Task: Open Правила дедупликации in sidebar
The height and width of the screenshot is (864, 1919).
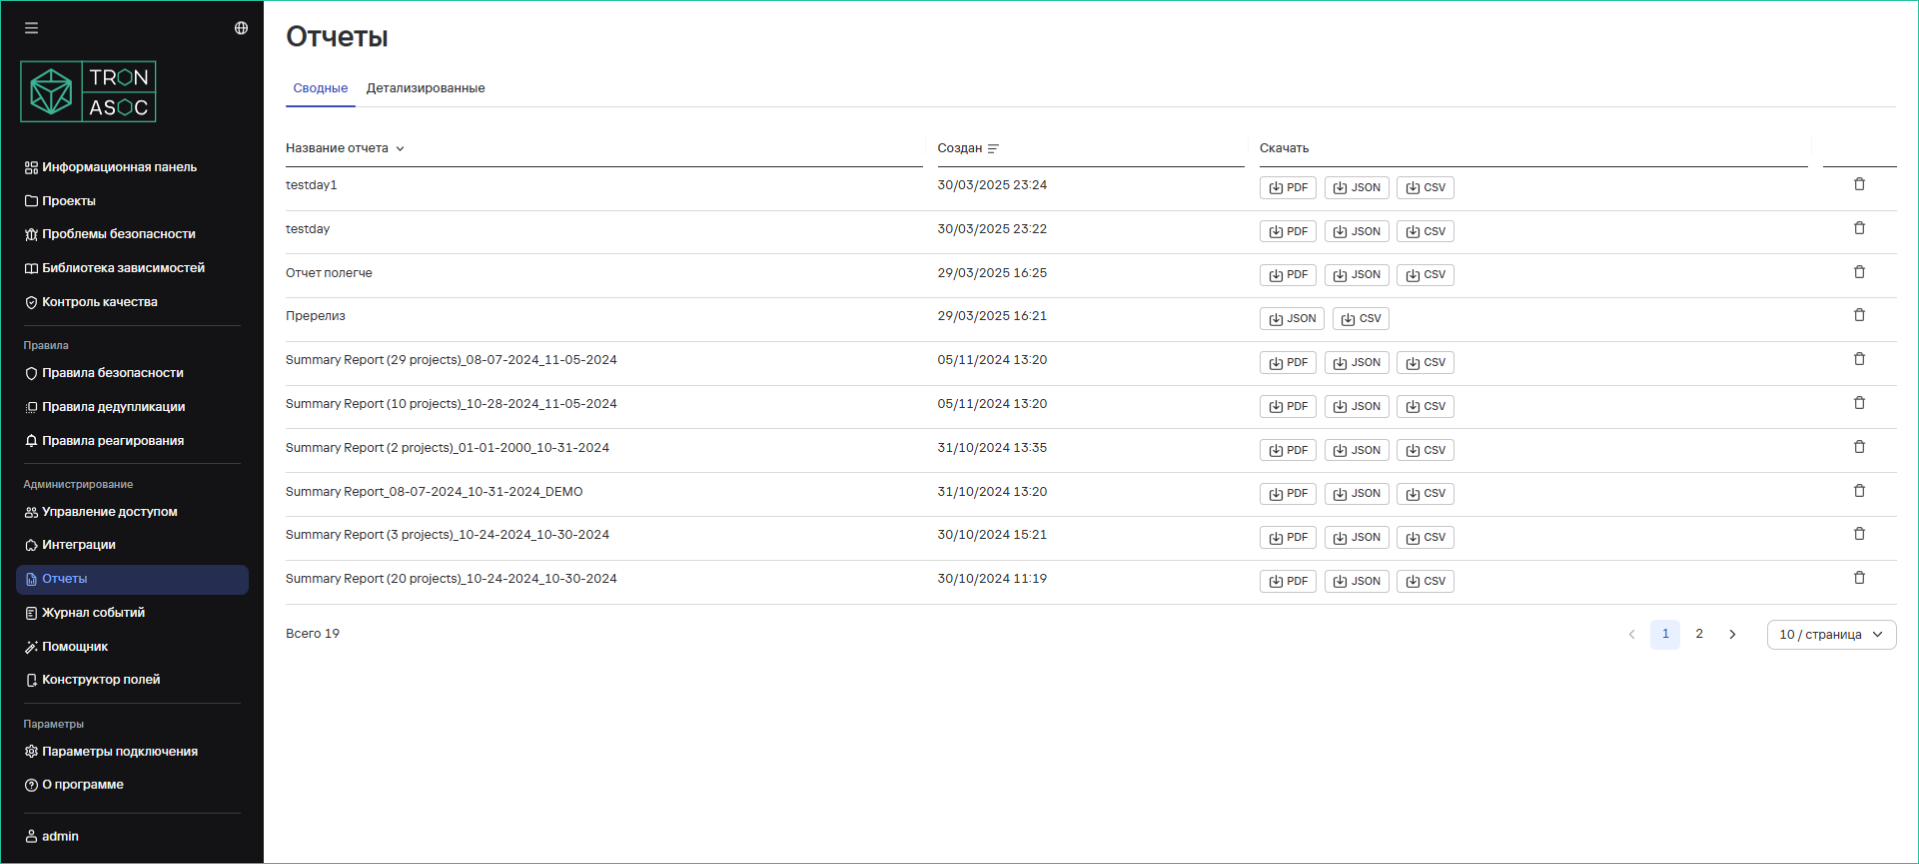Action: (113, 407)
